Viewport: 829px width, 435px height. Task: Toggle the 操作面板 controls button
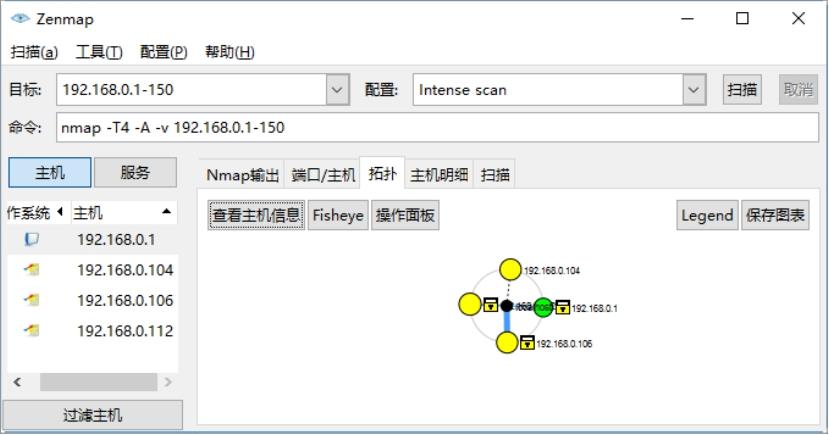[x=405, y=215]
